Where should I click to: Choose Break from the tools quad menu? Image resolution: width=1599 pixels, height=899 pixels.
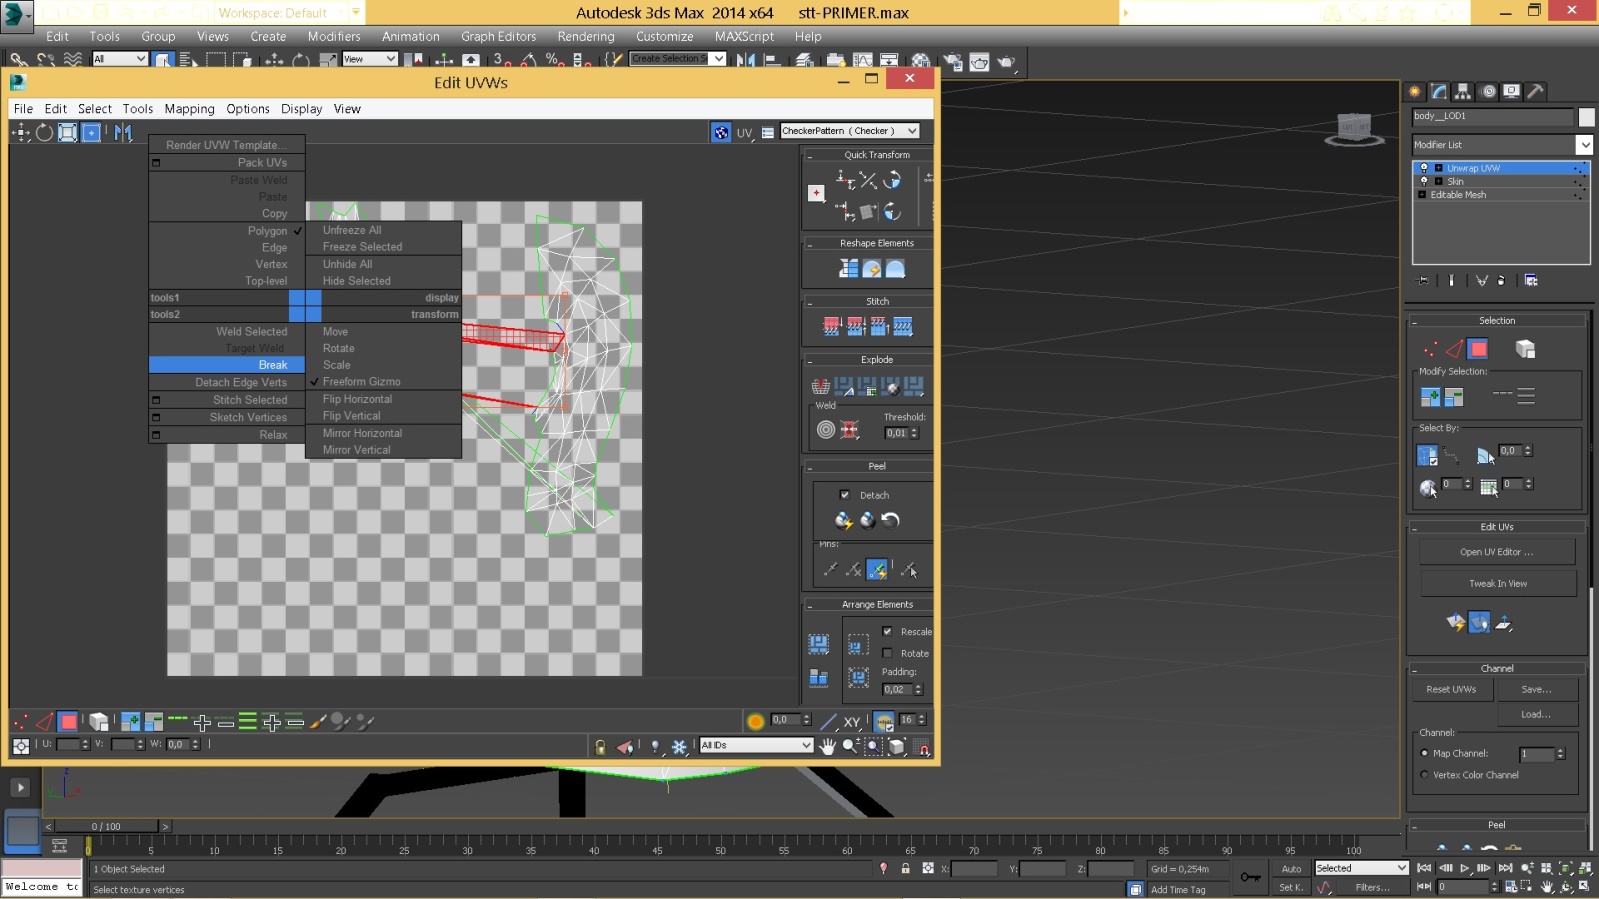tap(272, 365)
